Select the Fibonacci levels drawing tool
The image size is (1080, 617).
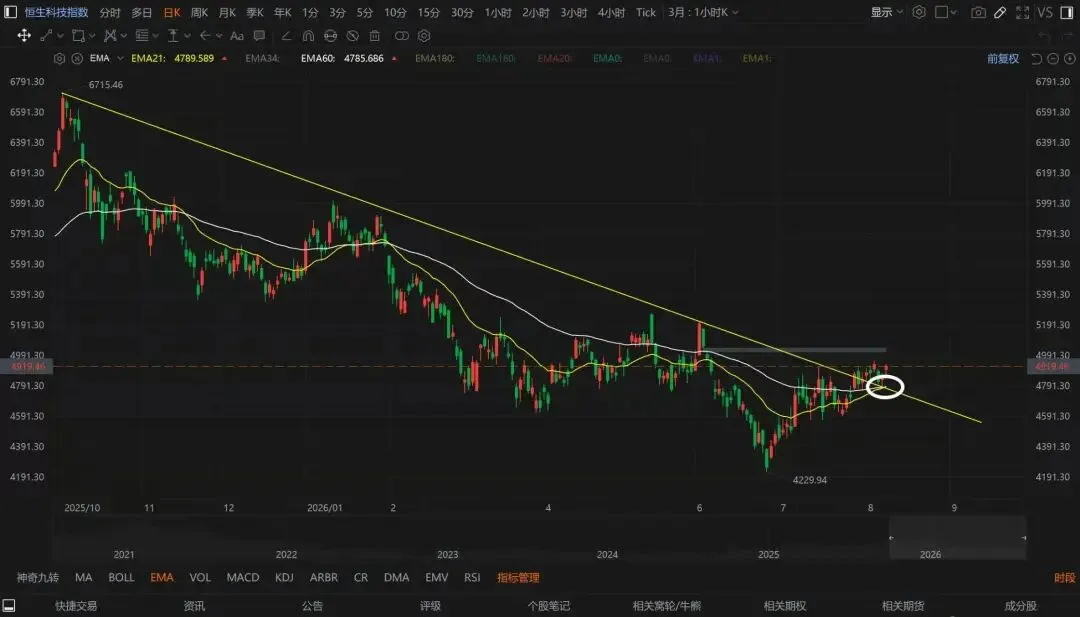(x=142, y=35)
